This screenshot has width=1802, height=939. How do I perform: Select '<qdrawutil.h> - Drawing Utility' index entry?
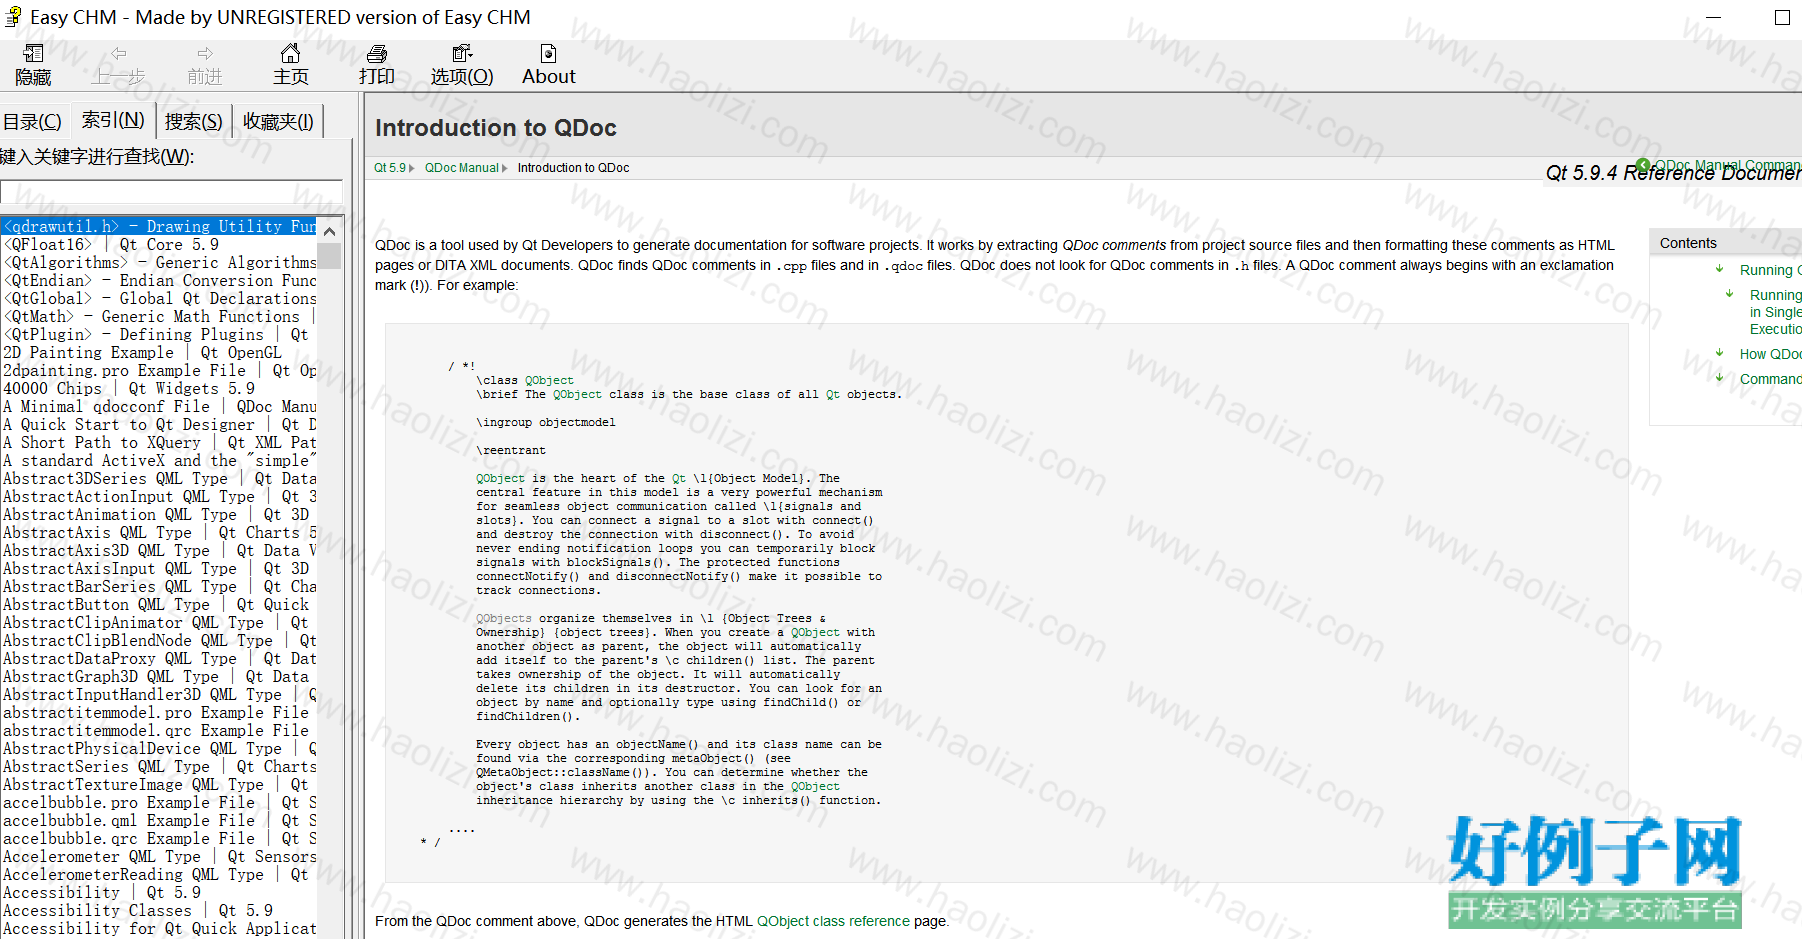159,227
